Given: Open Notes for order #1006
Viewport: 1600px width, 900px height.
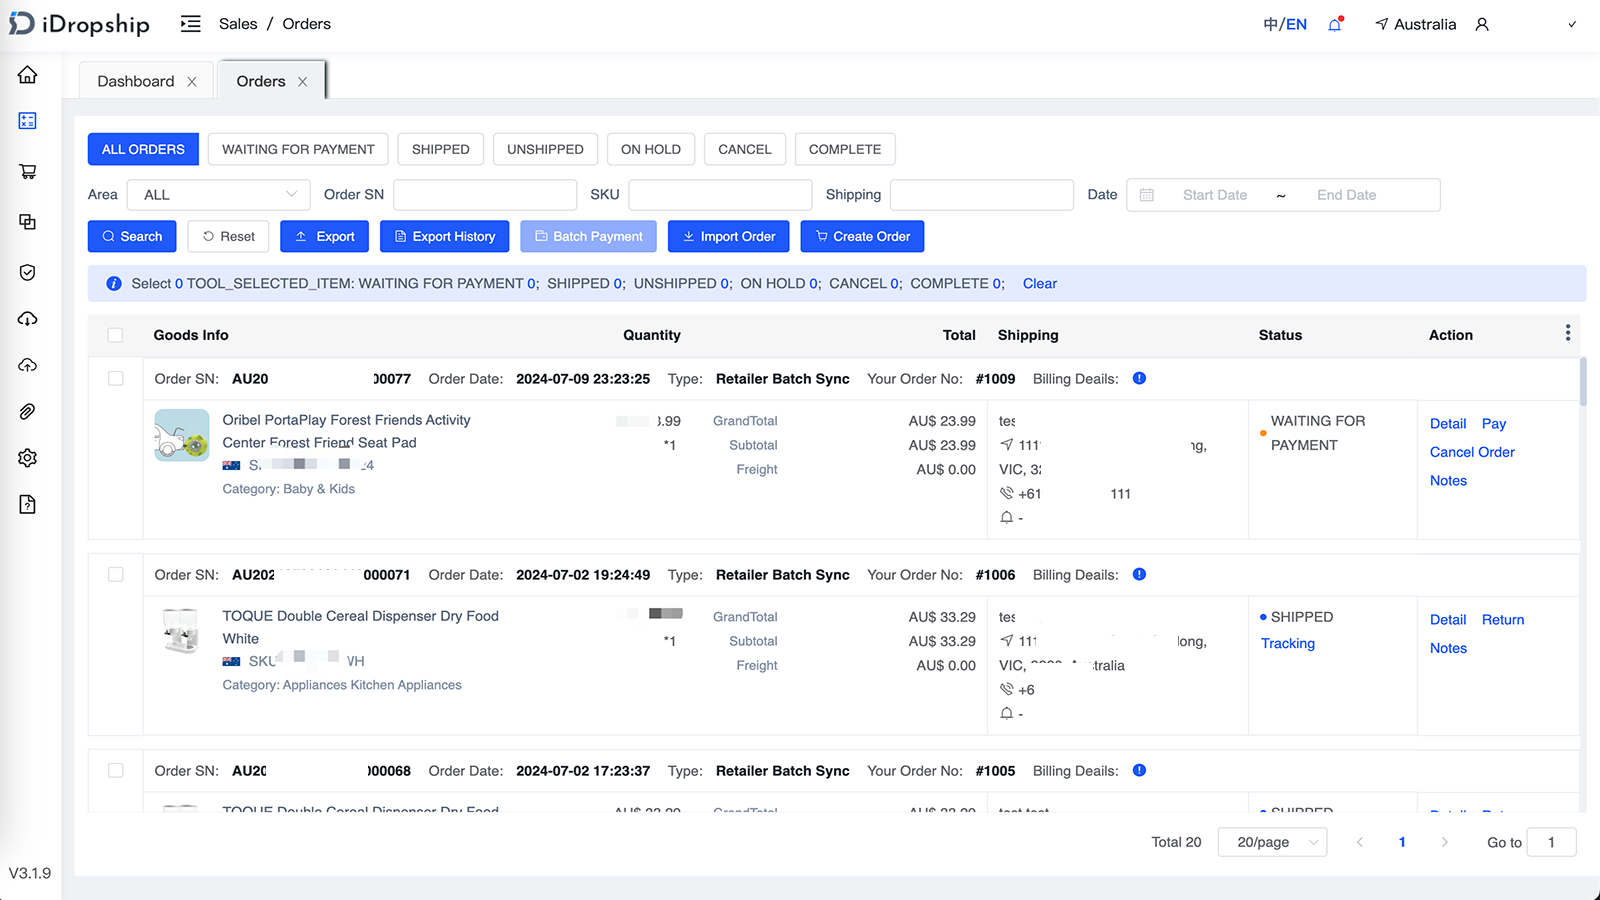Looking at the screenshot, I should [x=1448, y=648].
